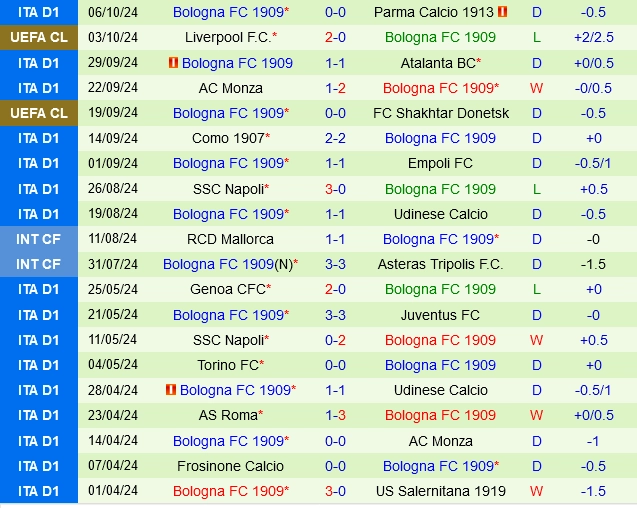Click Torino FC team name
The height and width of the screenshot is (508, 637).
tap(228, 365)
